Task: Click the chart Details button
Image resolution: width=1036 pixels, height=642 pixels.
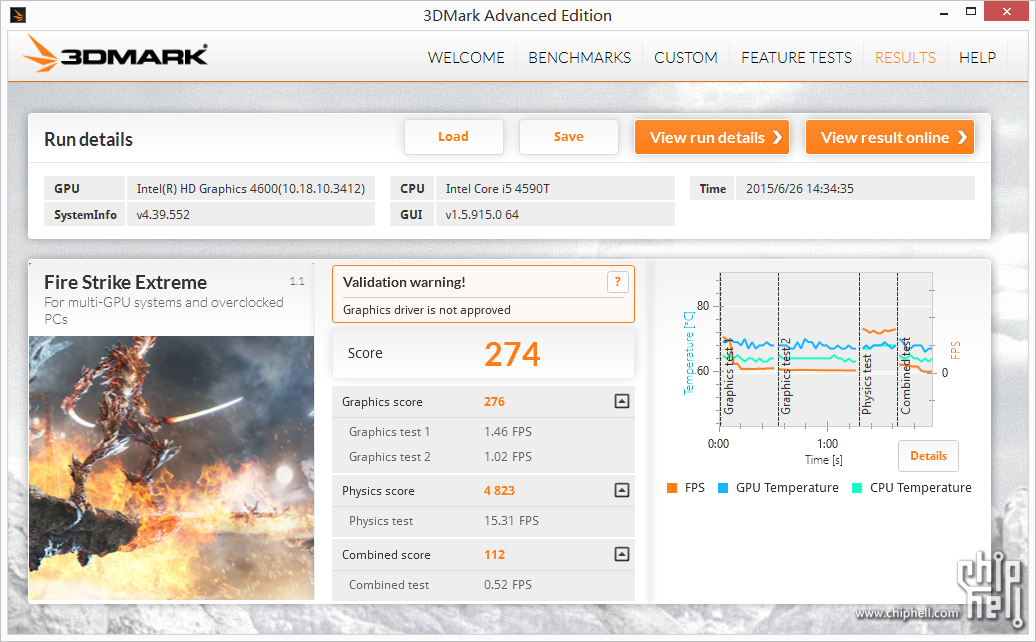Action: coord(928,456)
